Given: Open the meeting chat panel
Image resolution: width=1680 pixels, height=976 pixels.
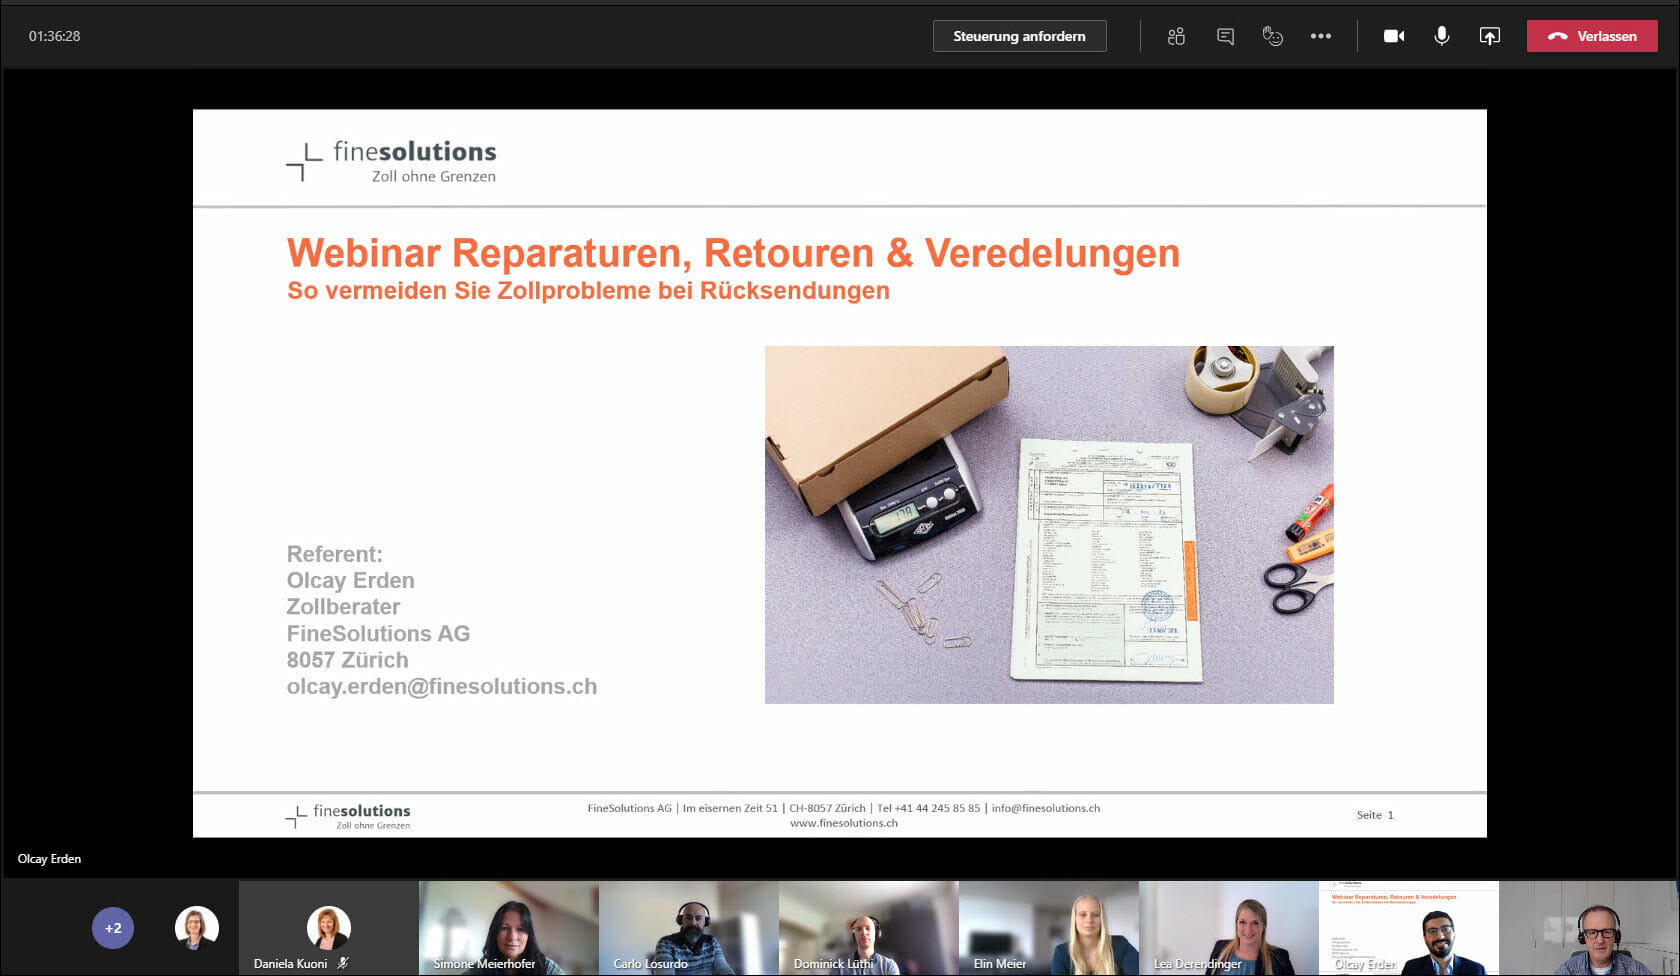Looking at the screenshot, I should (1223, 36).
